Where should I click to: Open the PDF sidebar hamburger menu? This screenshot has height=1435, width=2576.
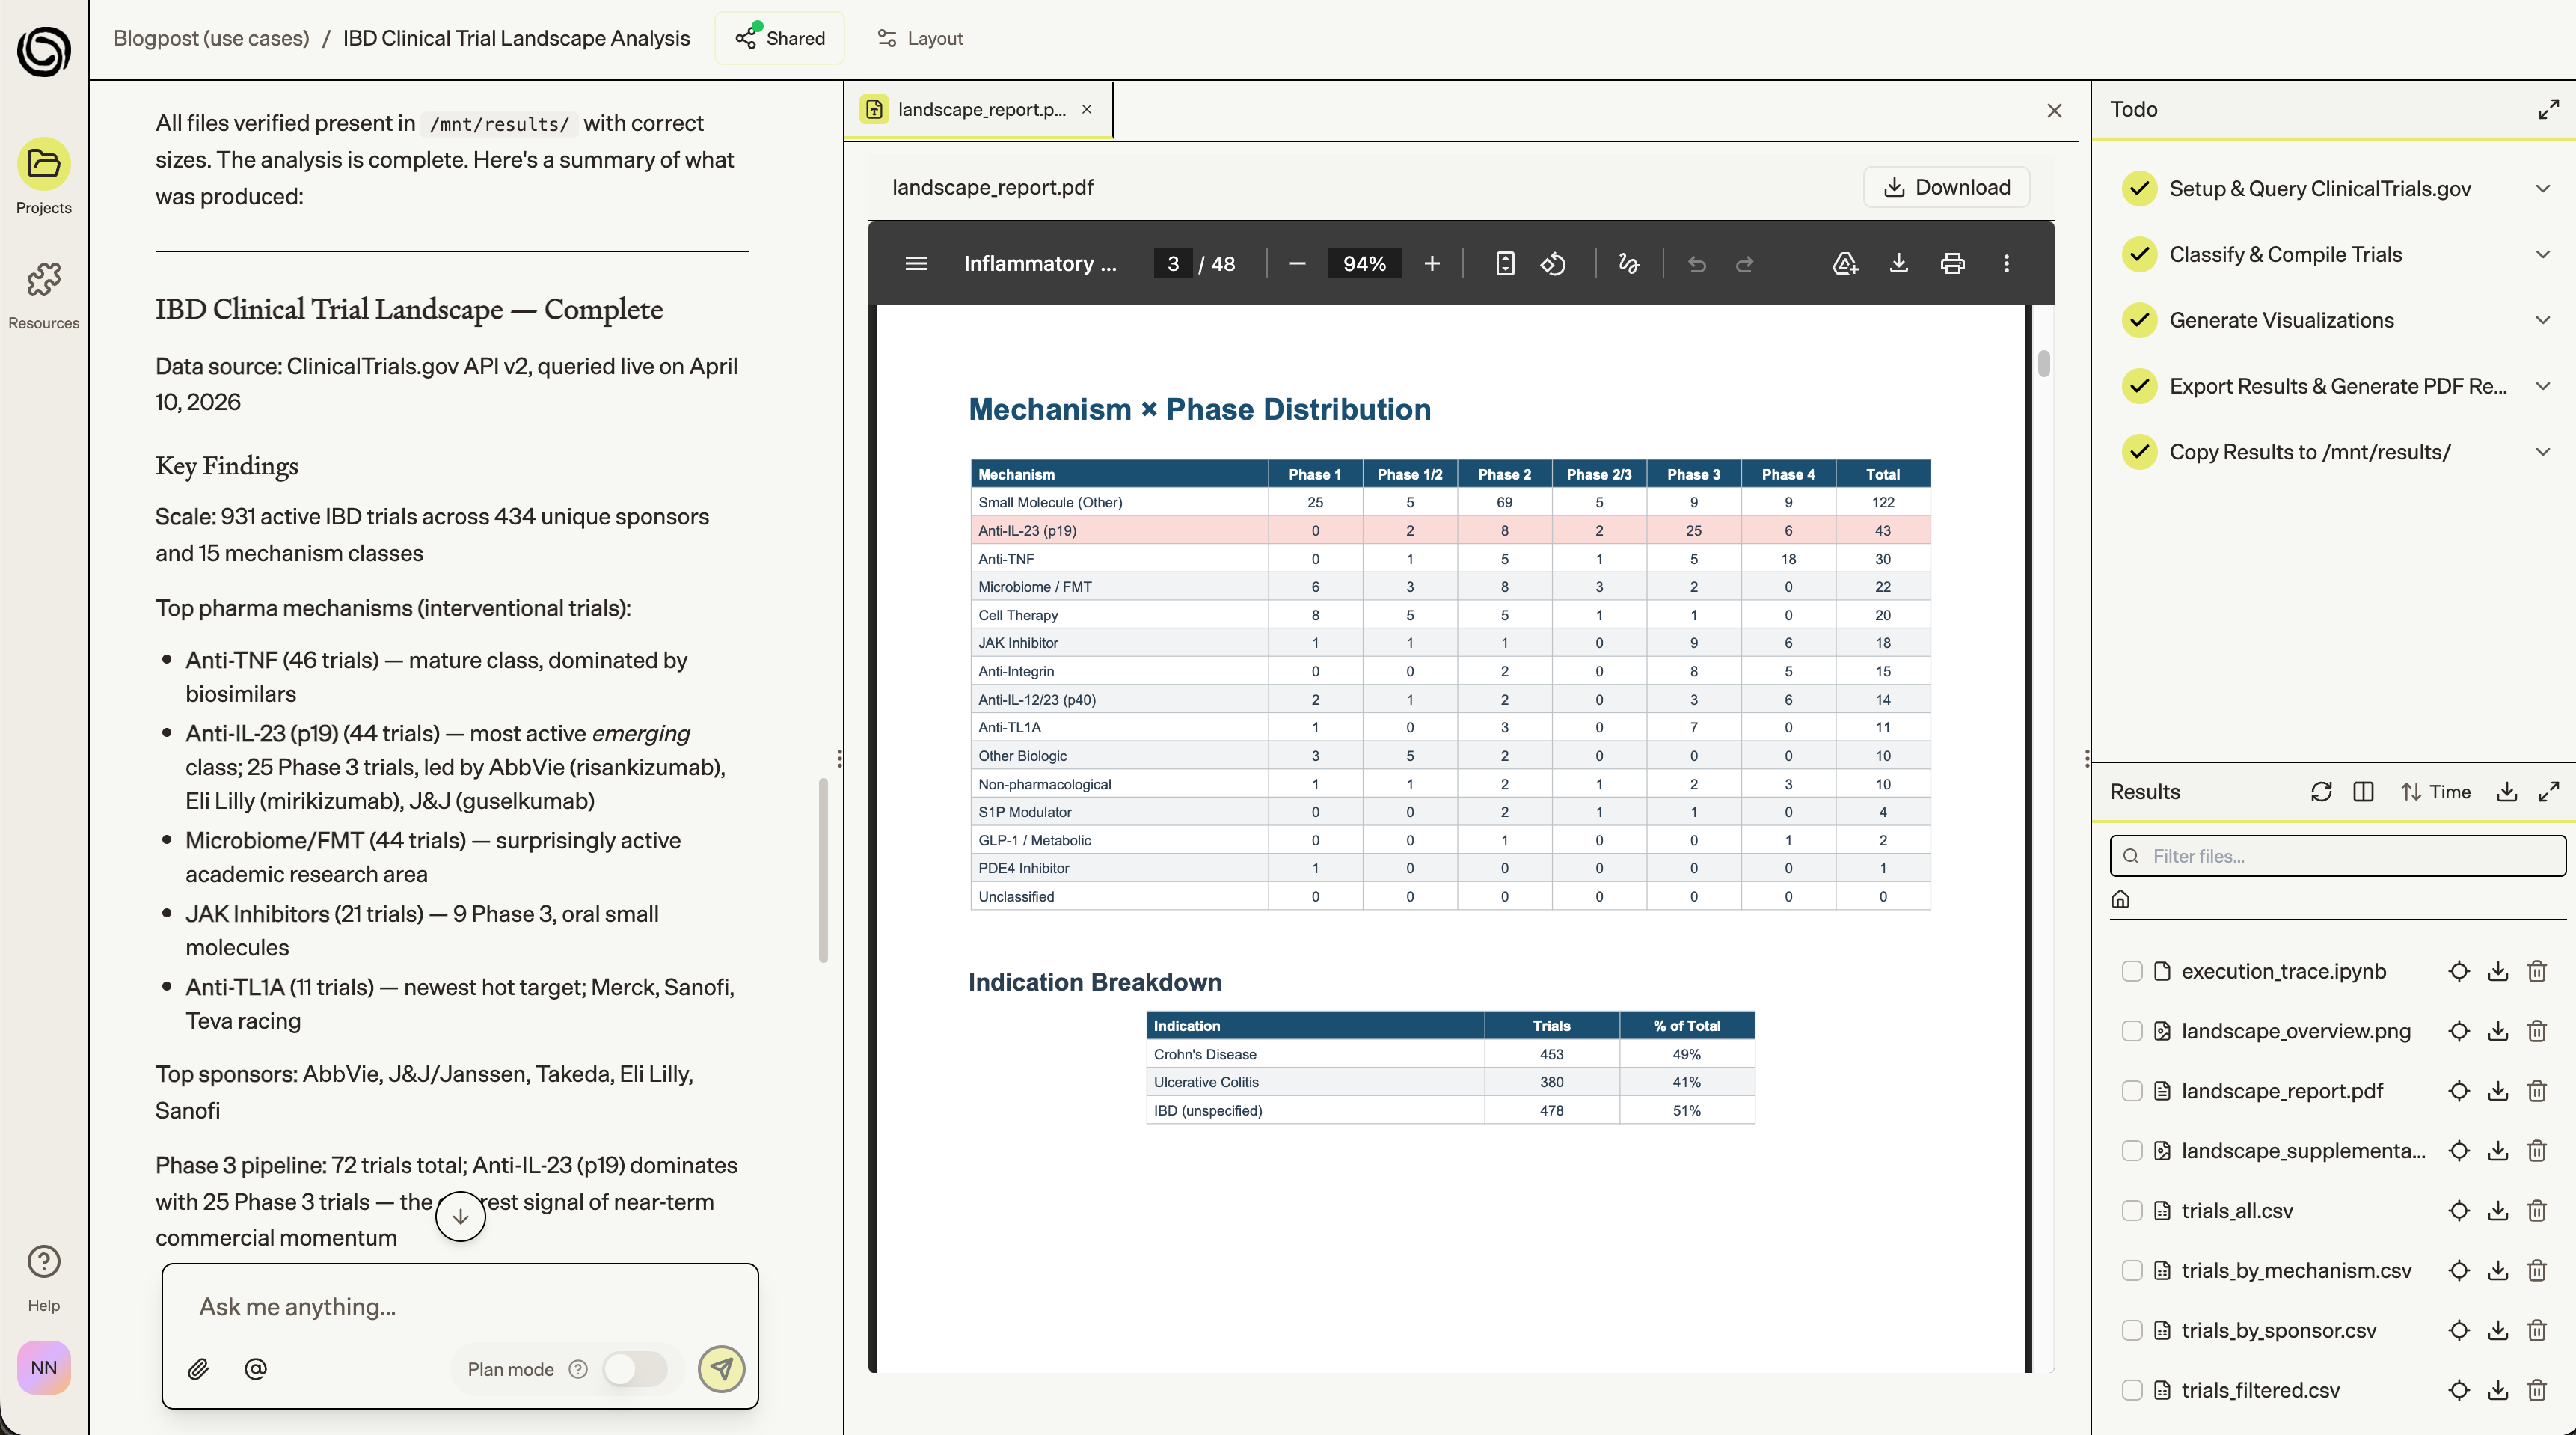915,264
